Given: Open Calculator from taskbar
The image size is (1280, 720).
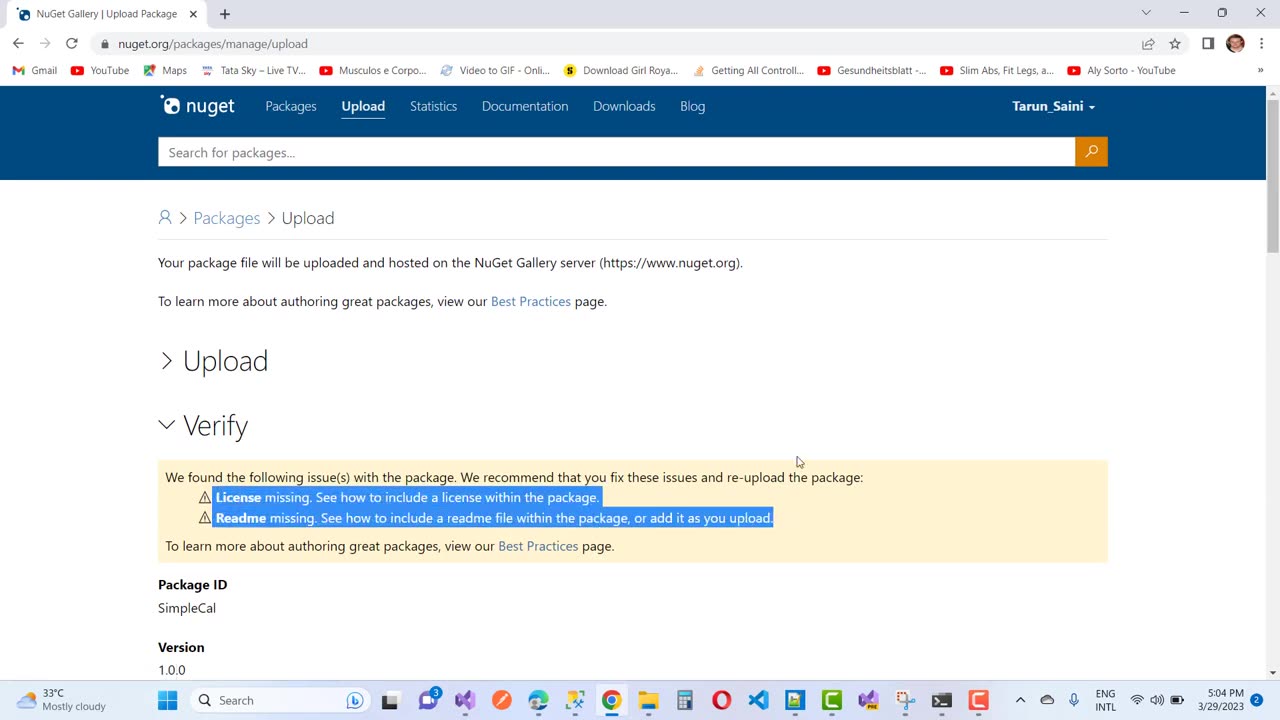Looking at the screenshot, I should coord(685,700).
